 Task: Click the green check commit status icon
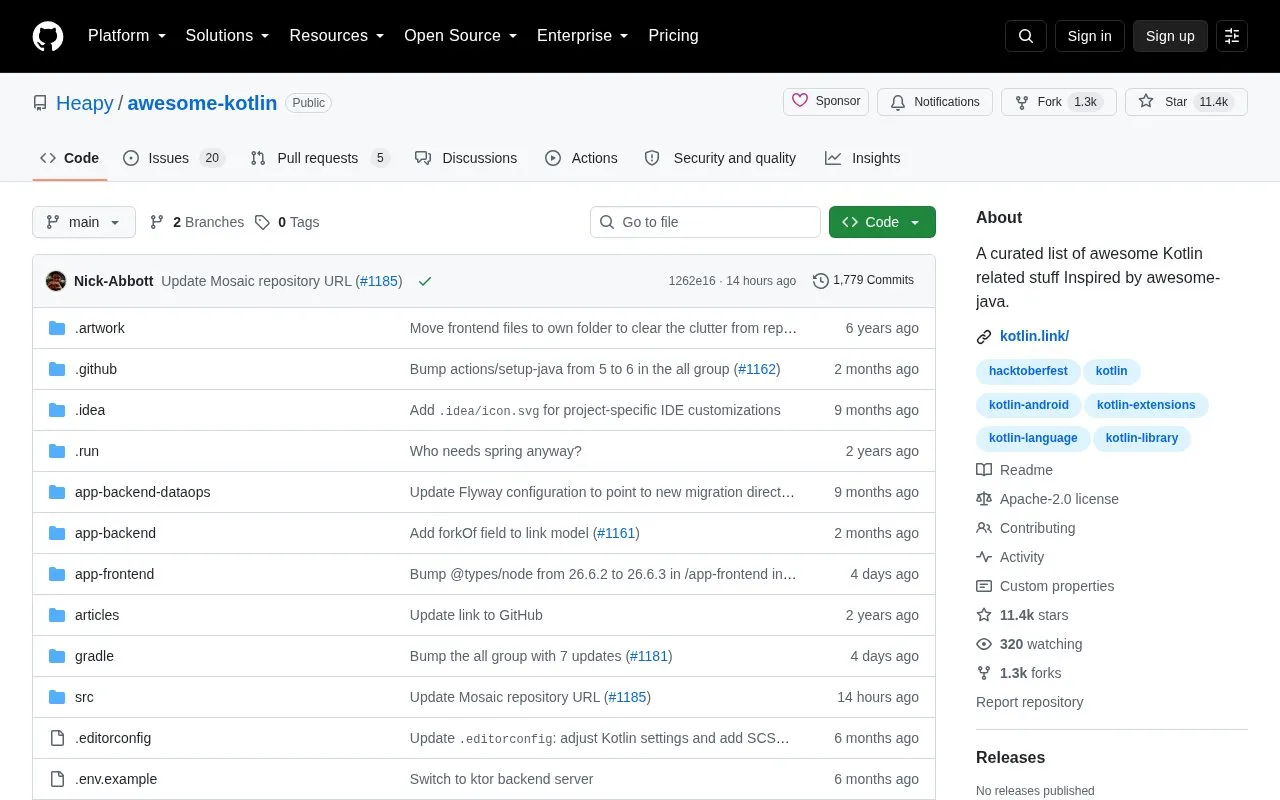(x=425, y=281)
